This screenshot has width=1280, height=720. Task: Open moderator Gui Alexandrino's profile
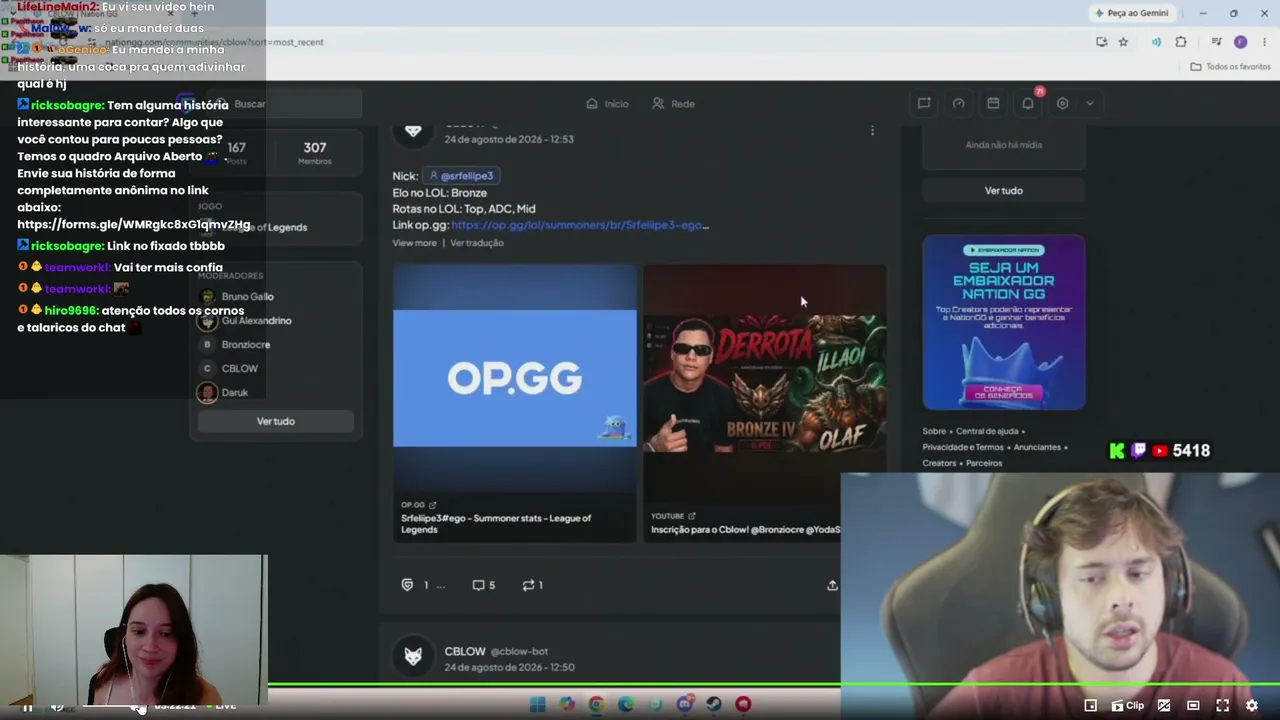(246, 321)
